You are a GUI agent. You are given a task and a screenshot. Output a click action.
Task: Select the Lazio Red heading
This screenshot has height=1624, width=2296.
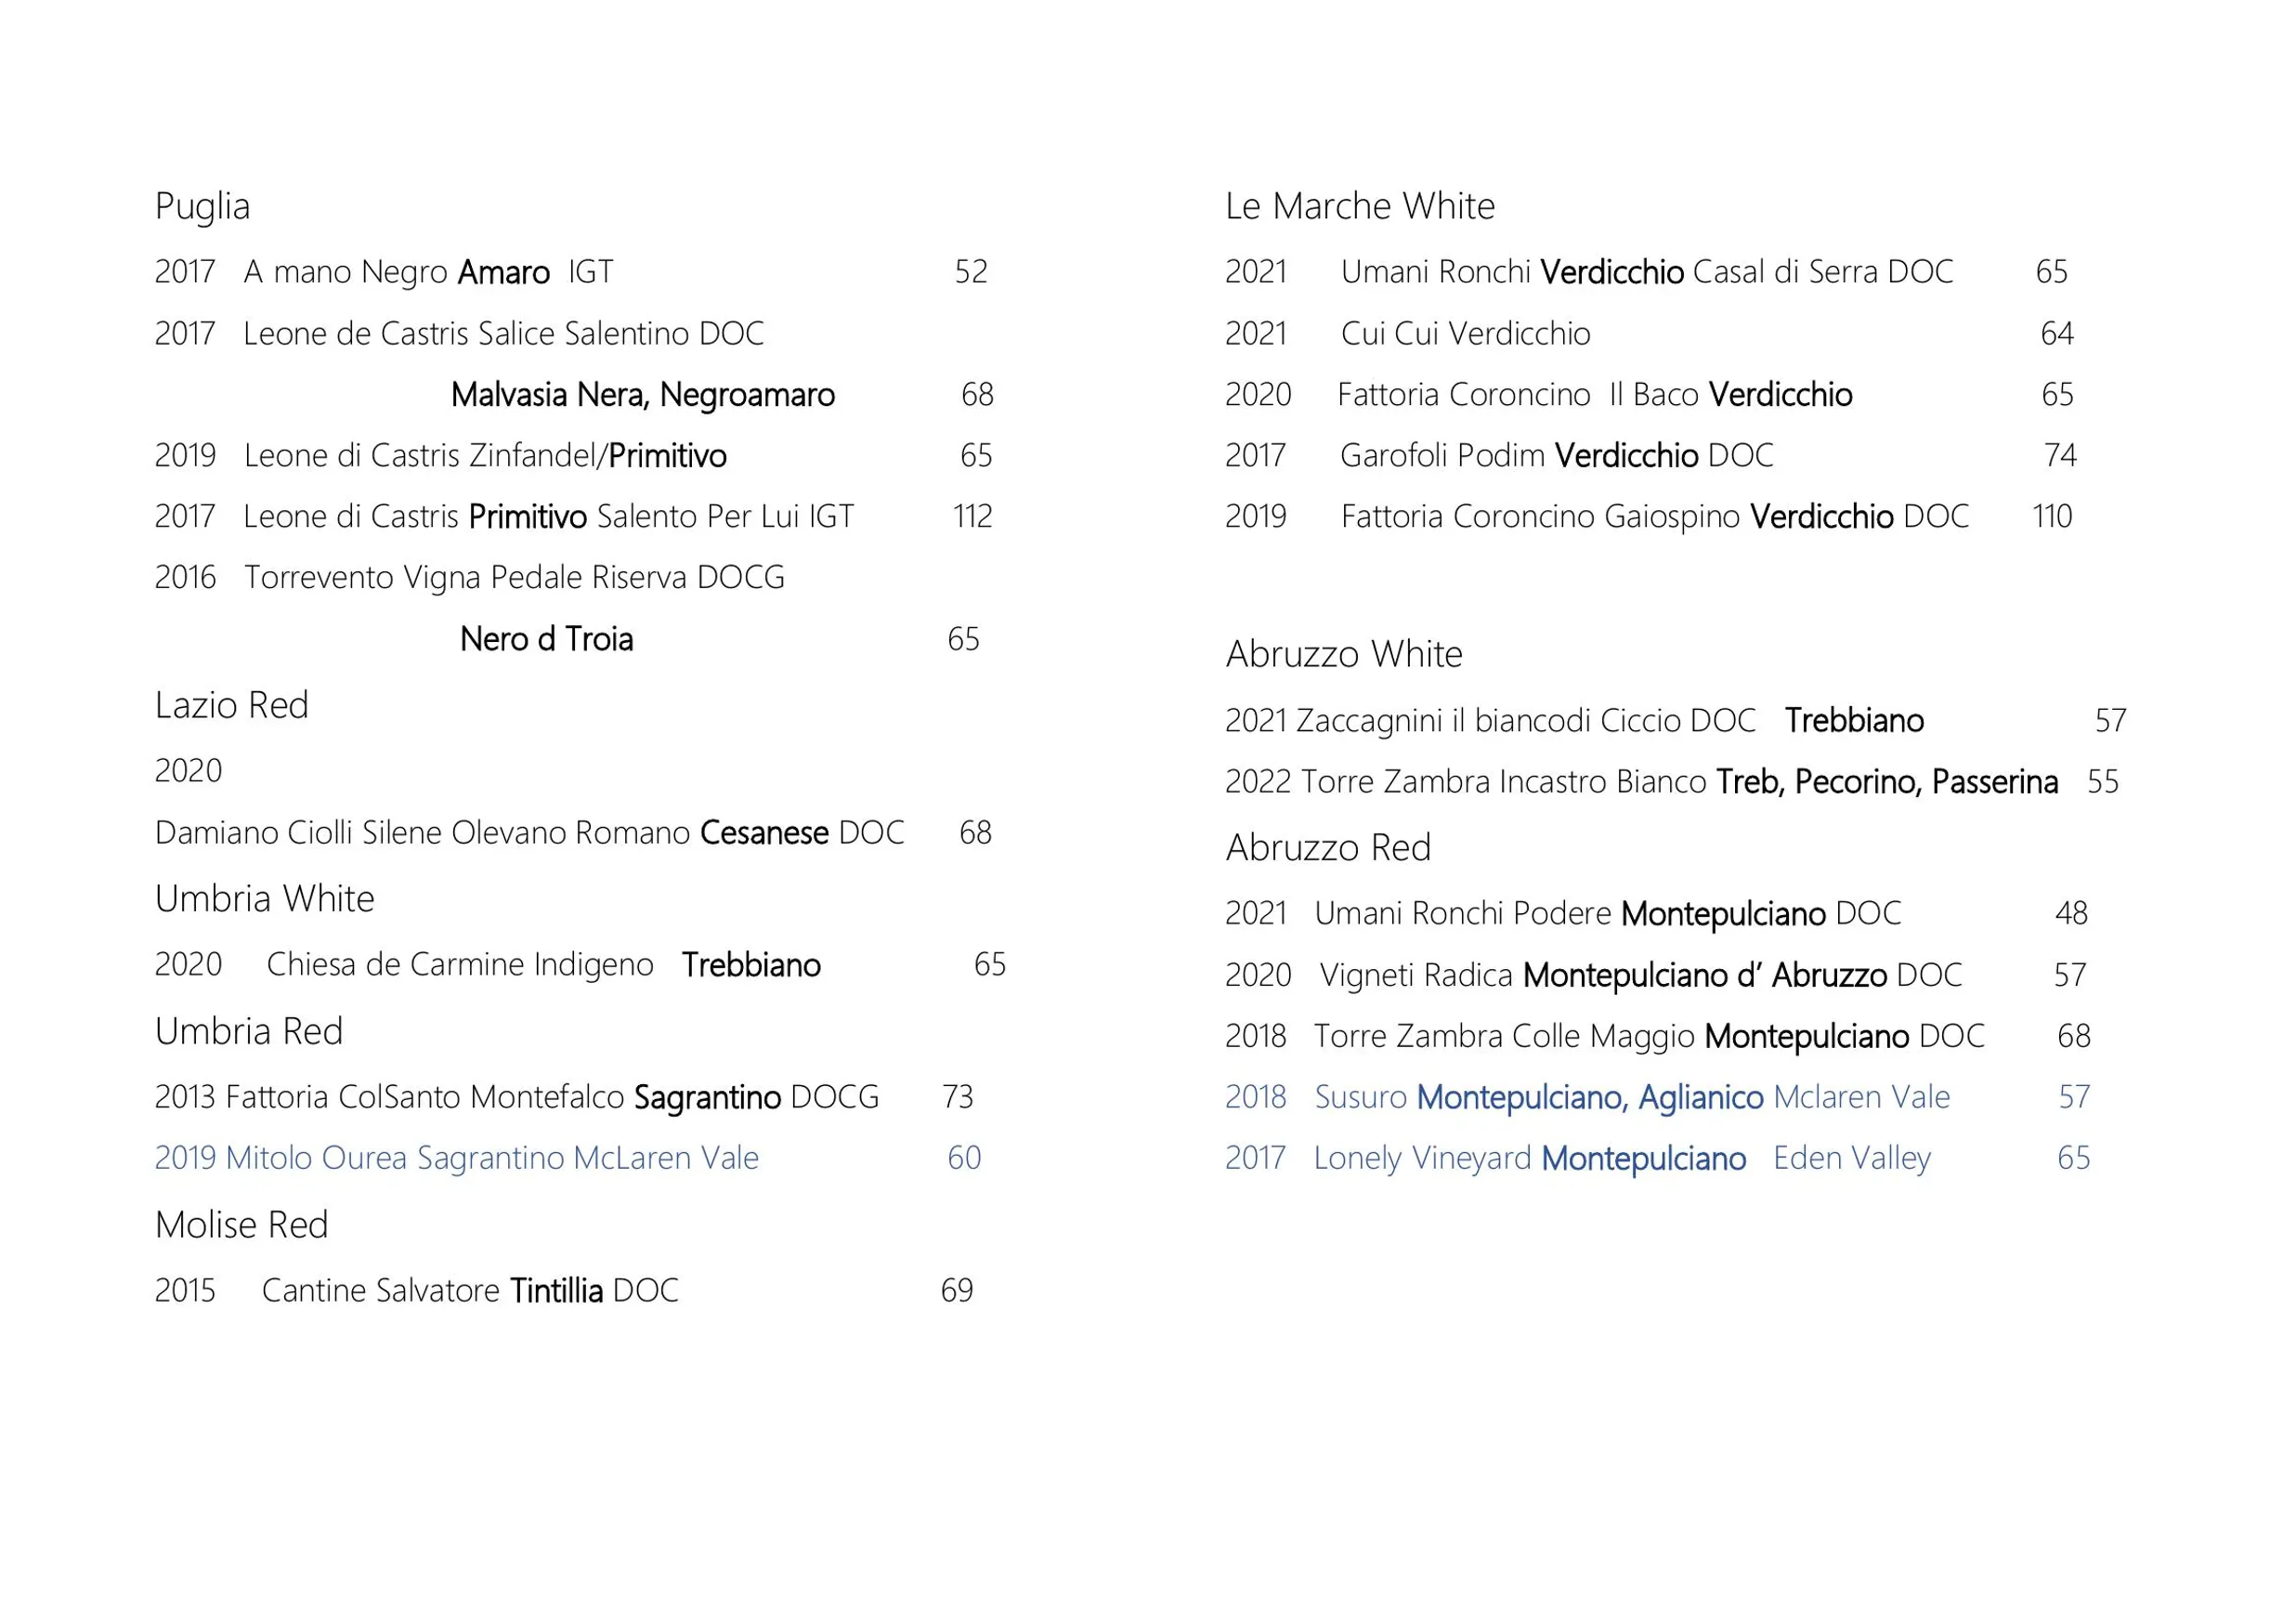(231, 705)
